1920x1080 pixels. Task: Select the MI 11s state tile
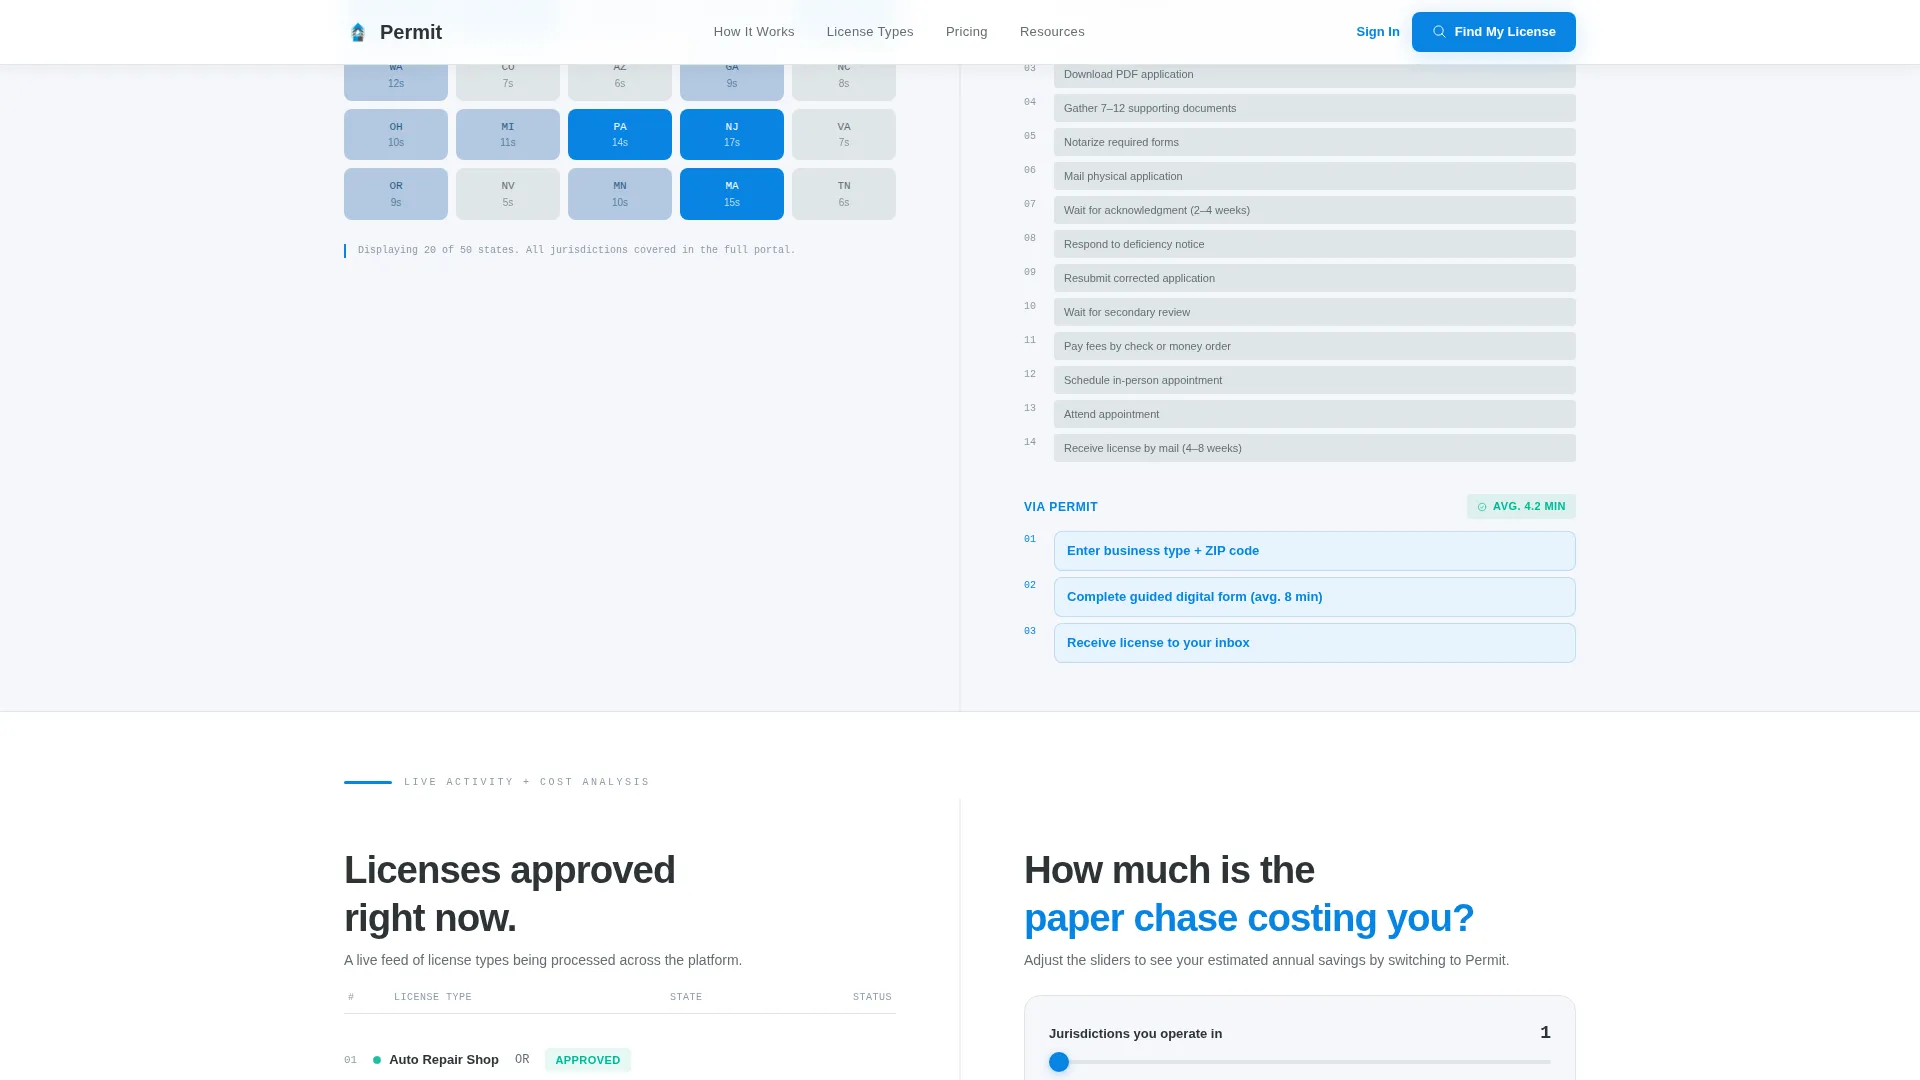coord(508,134)
